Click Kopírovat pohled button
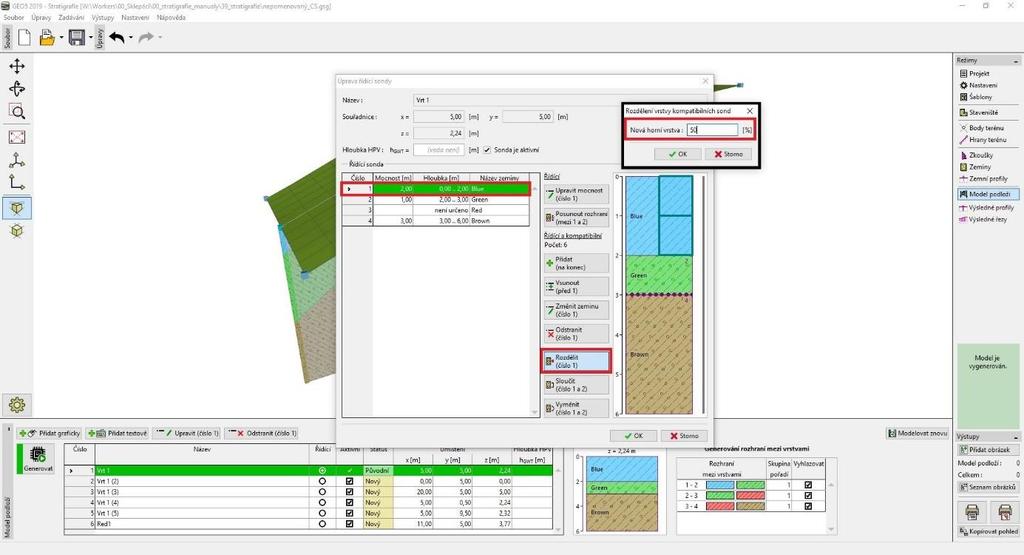 click(x=988, y=531)
